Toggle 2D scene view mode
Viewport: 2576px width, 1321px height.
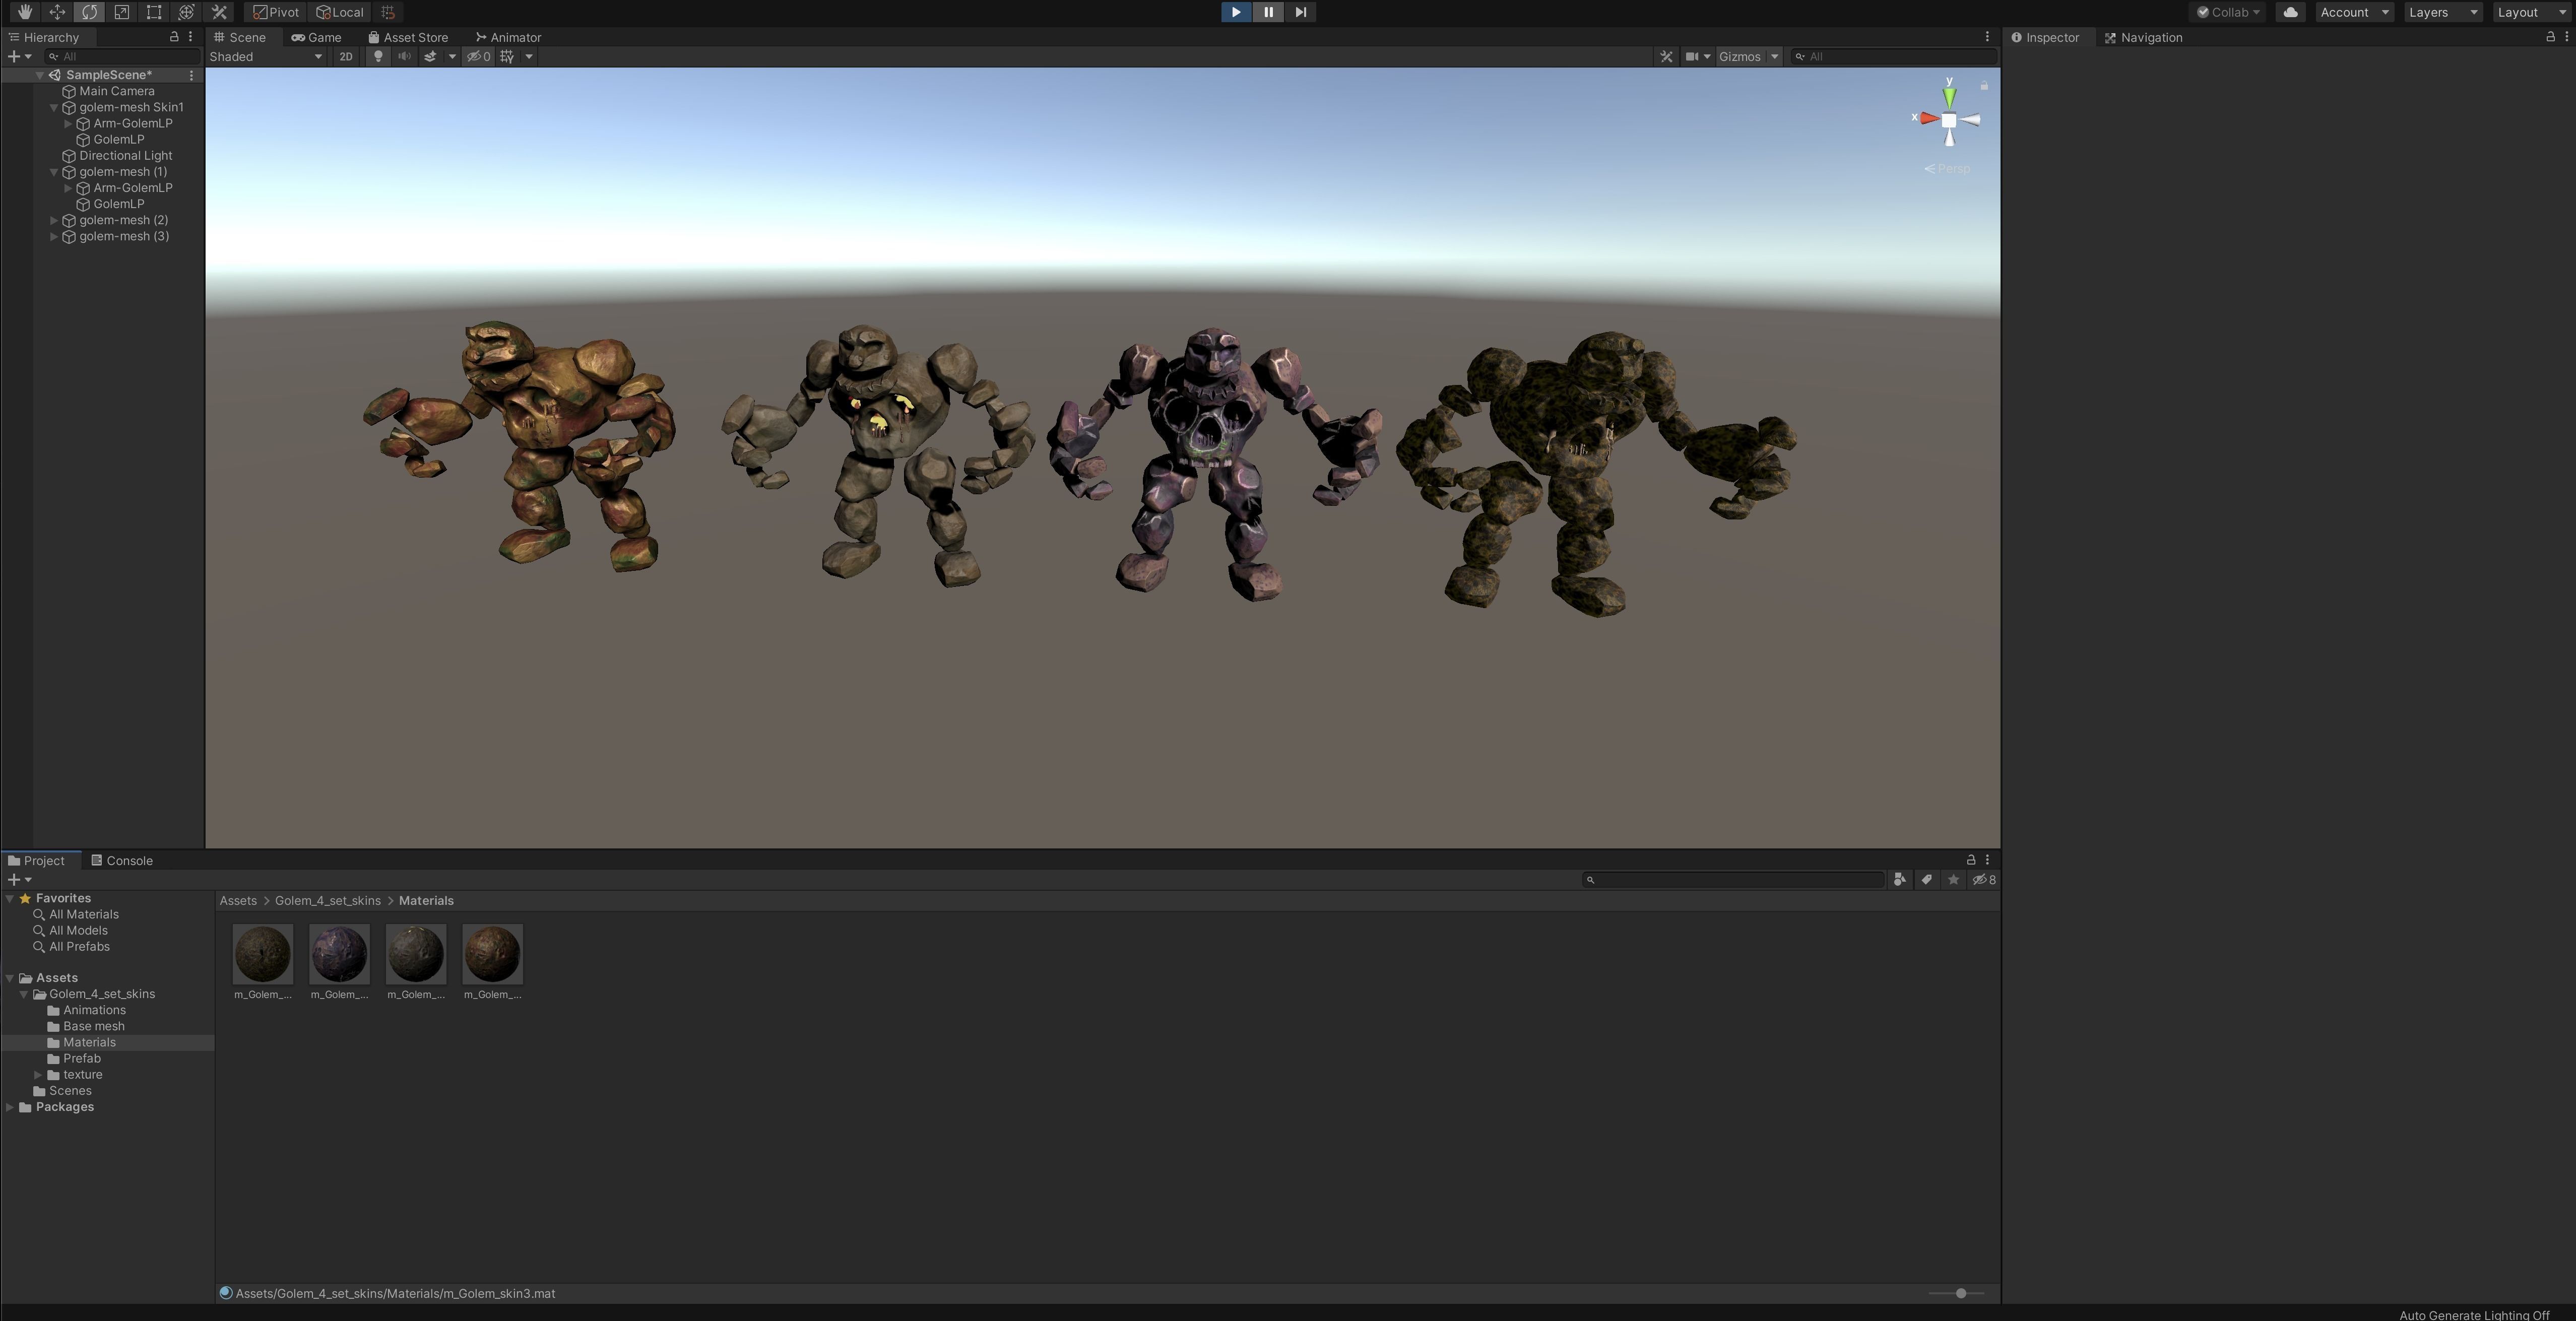tap(346, 57)
